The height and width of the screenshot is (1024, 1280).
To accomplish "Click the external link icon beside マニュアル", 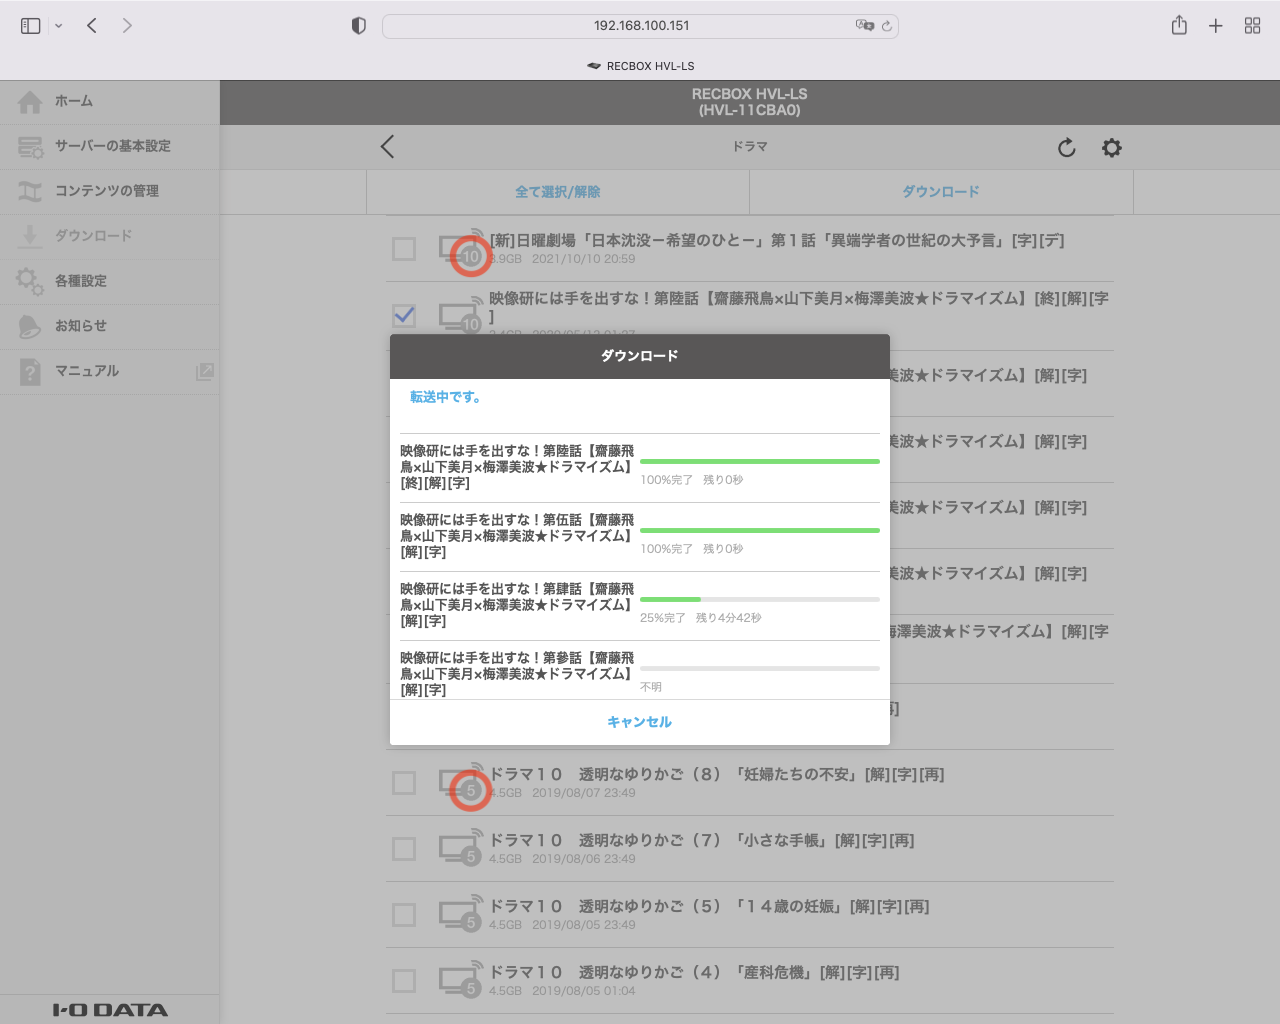I will tap(205, 371).
